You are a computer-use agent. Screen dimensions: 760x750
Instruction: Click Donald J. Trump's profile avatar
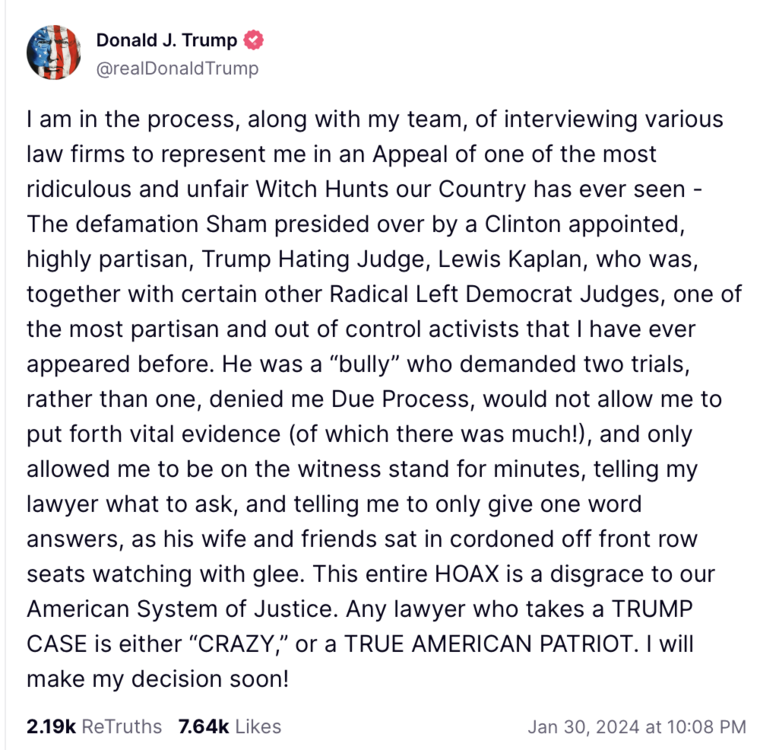click(52, 53)
